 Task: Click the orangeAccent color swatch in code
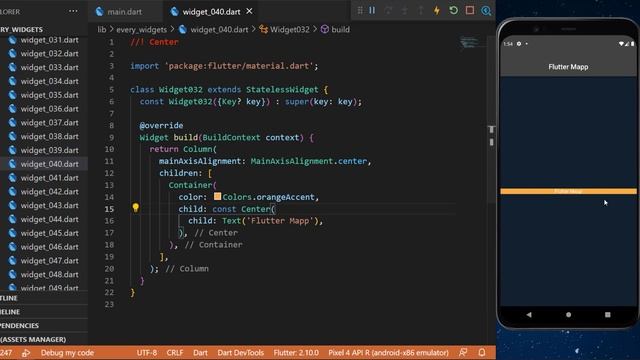pos(218,197)
